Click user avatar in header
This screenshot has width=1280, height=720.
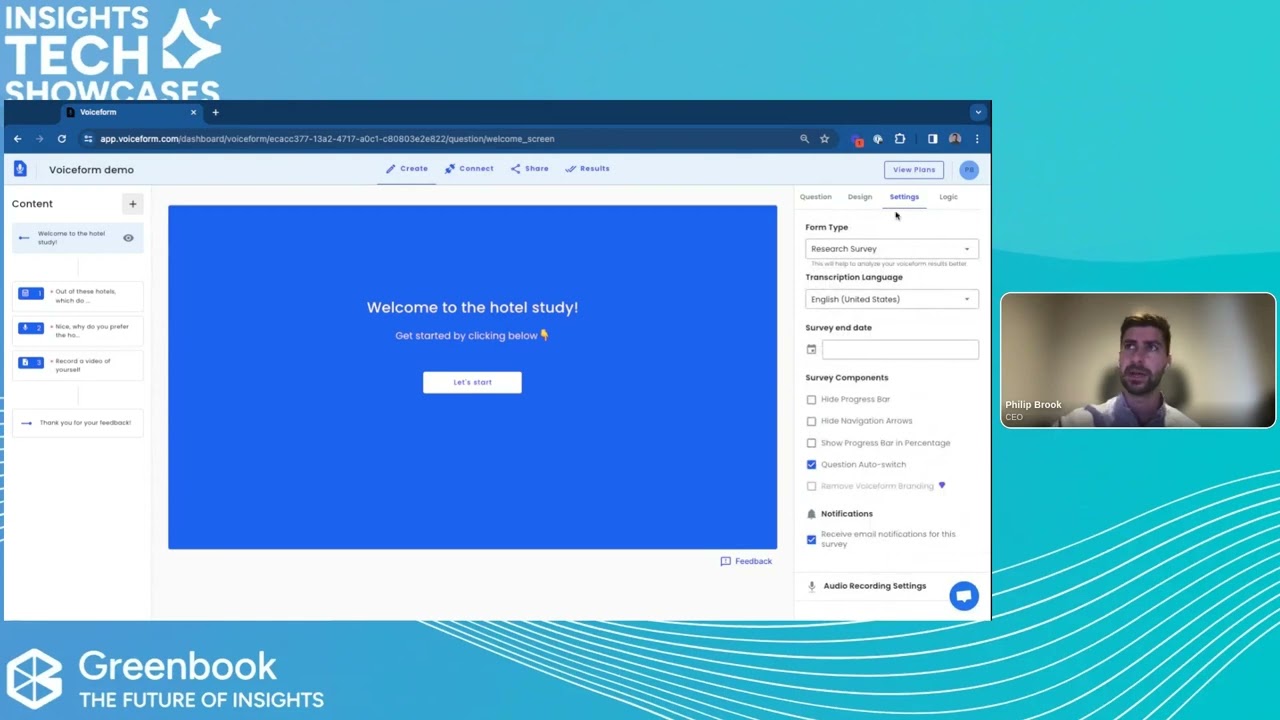click(x=969, y=170)
